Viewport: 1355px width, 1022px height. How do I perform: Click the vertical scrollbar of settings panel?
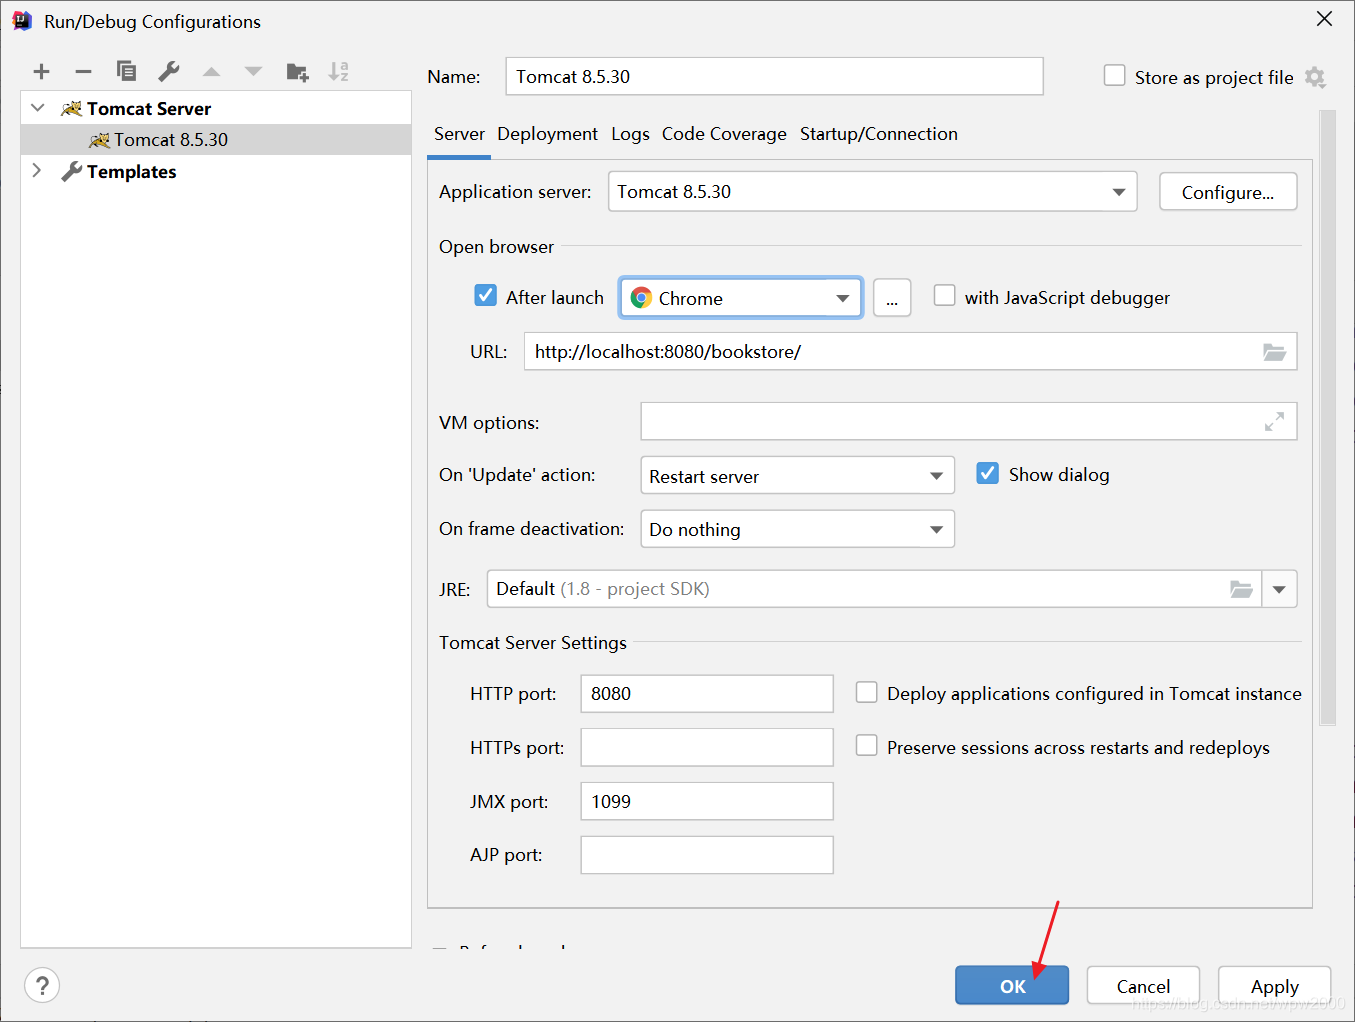pos(1328,417)
